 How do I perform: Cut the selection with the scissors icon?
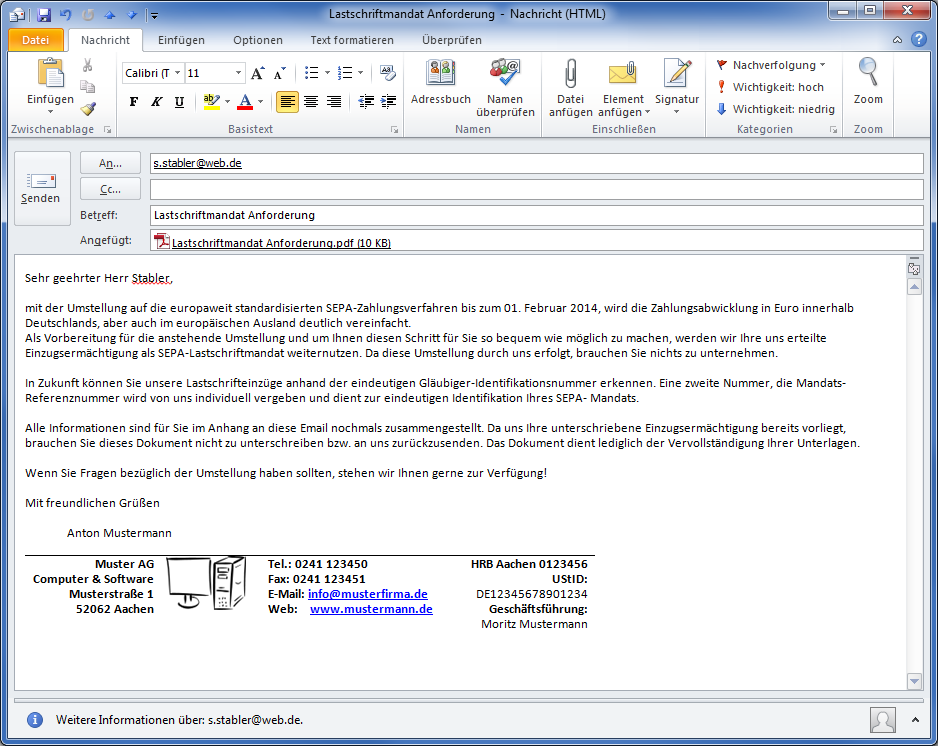88,65
